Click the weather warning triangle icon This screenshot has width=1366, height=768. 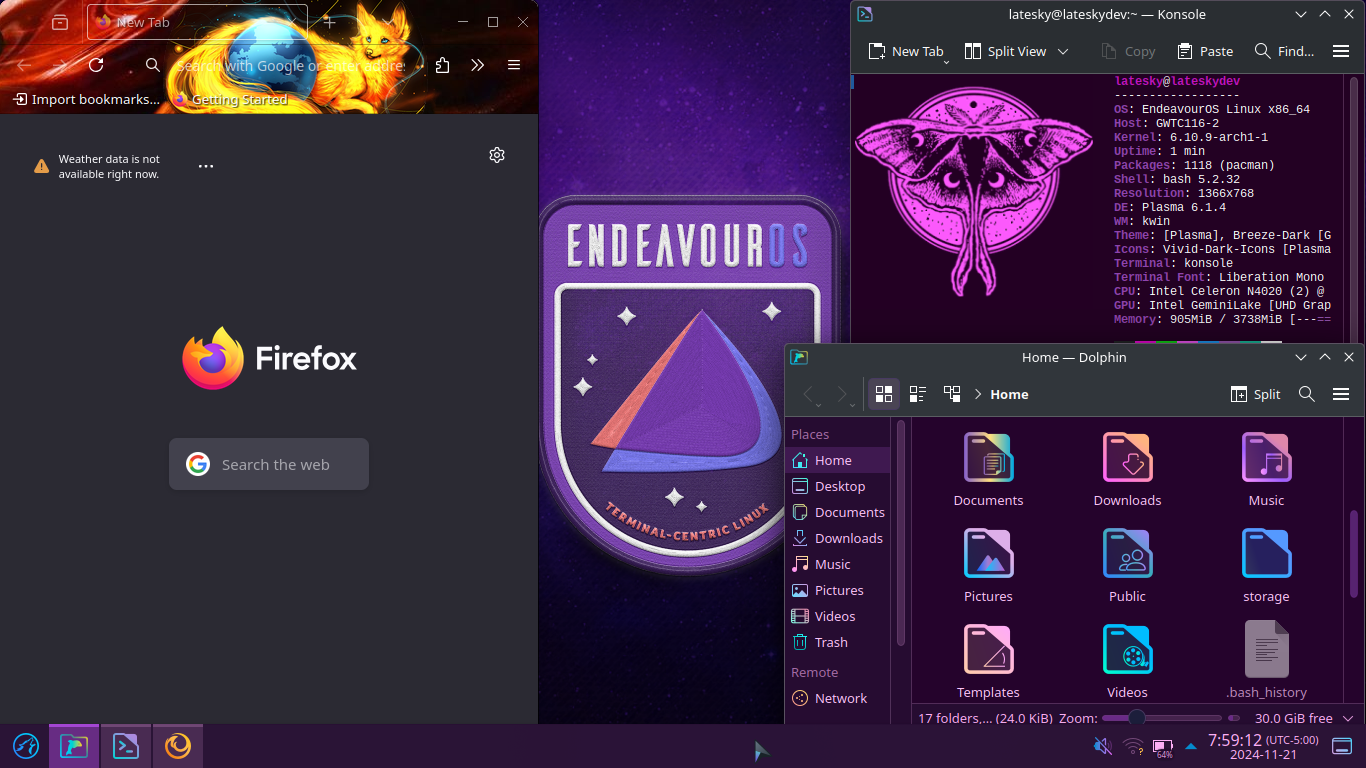point(41,166)
